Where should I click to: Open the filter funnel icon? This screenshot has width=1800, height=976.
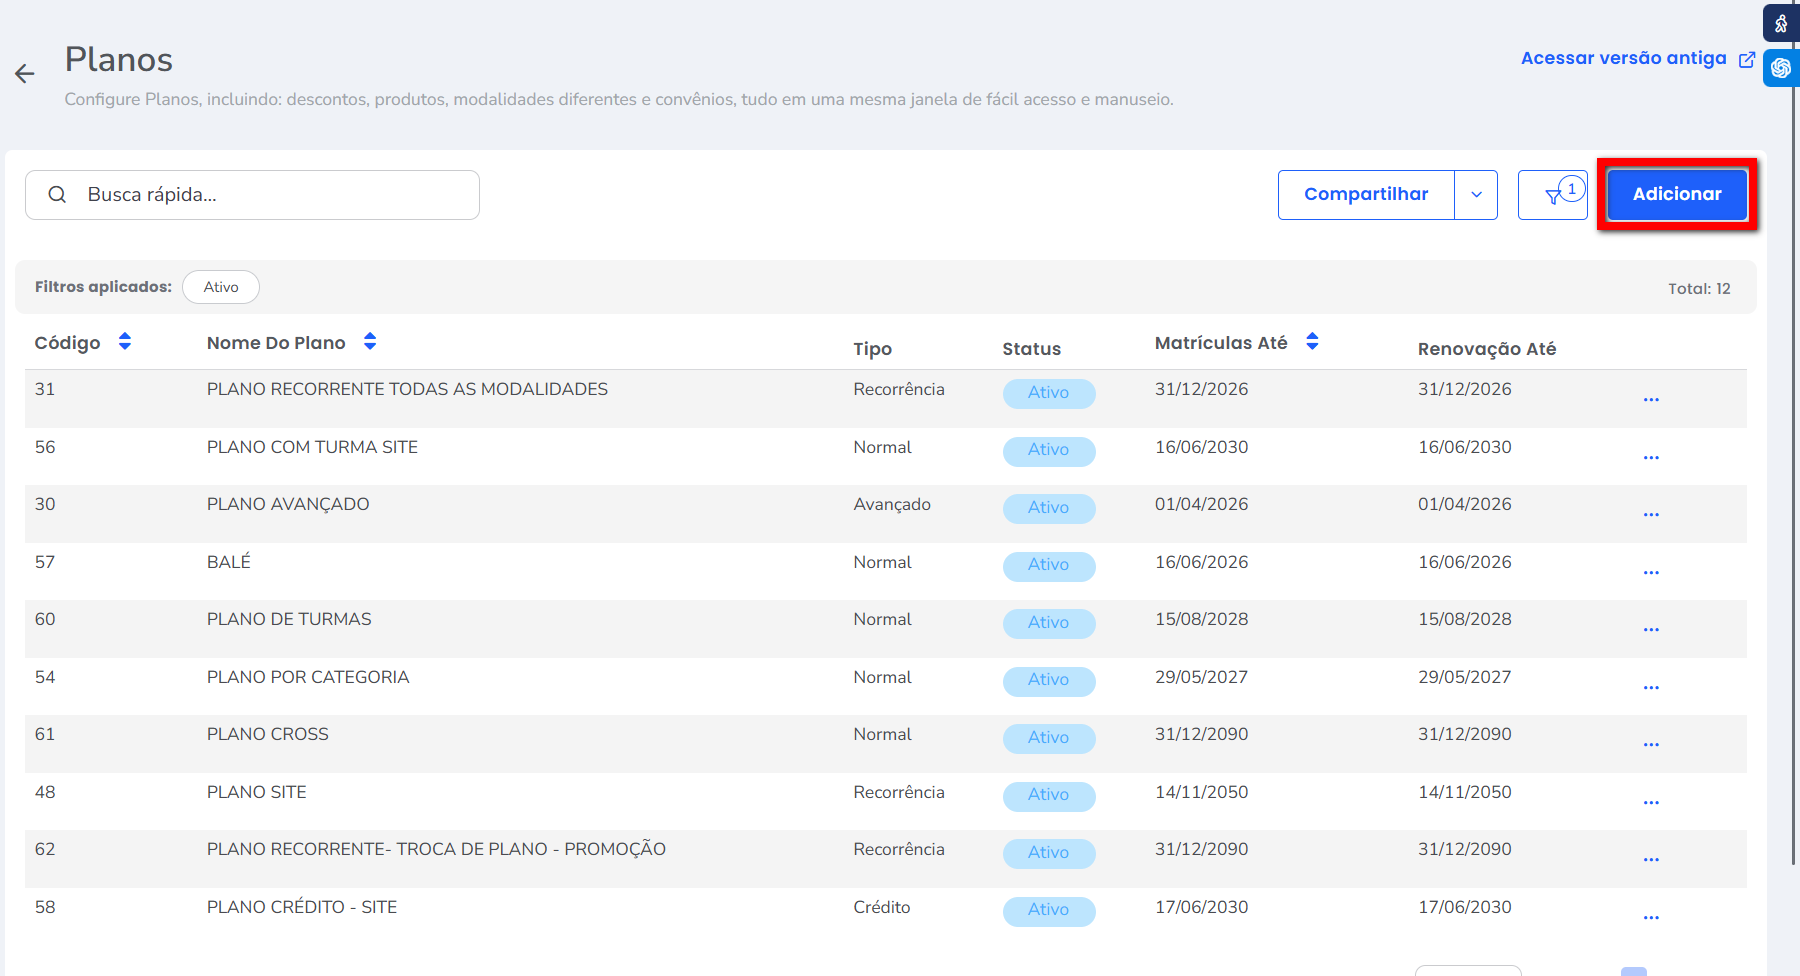point(1553,195)
